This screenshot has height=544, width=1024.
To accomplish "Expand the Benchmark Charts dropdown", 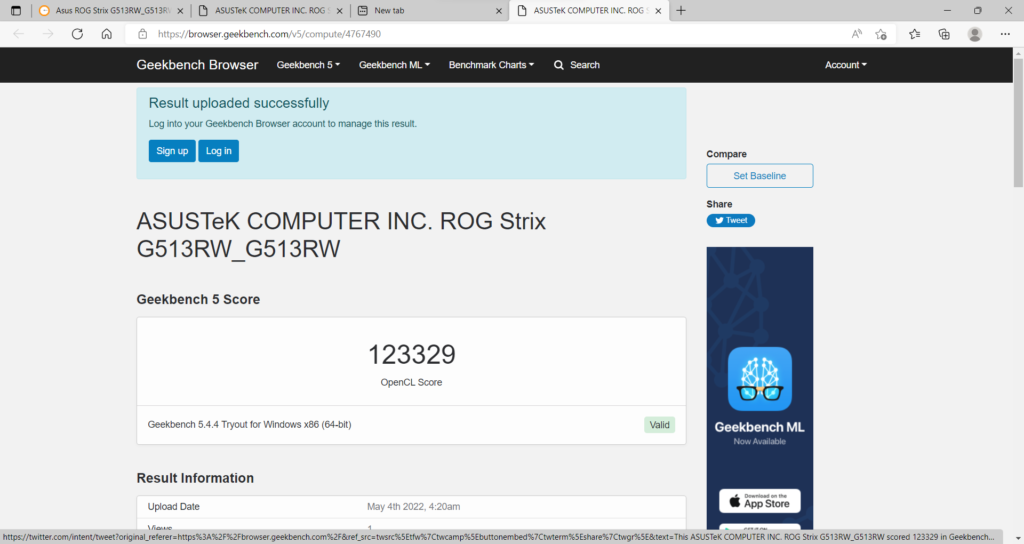I will click(491, 65).
